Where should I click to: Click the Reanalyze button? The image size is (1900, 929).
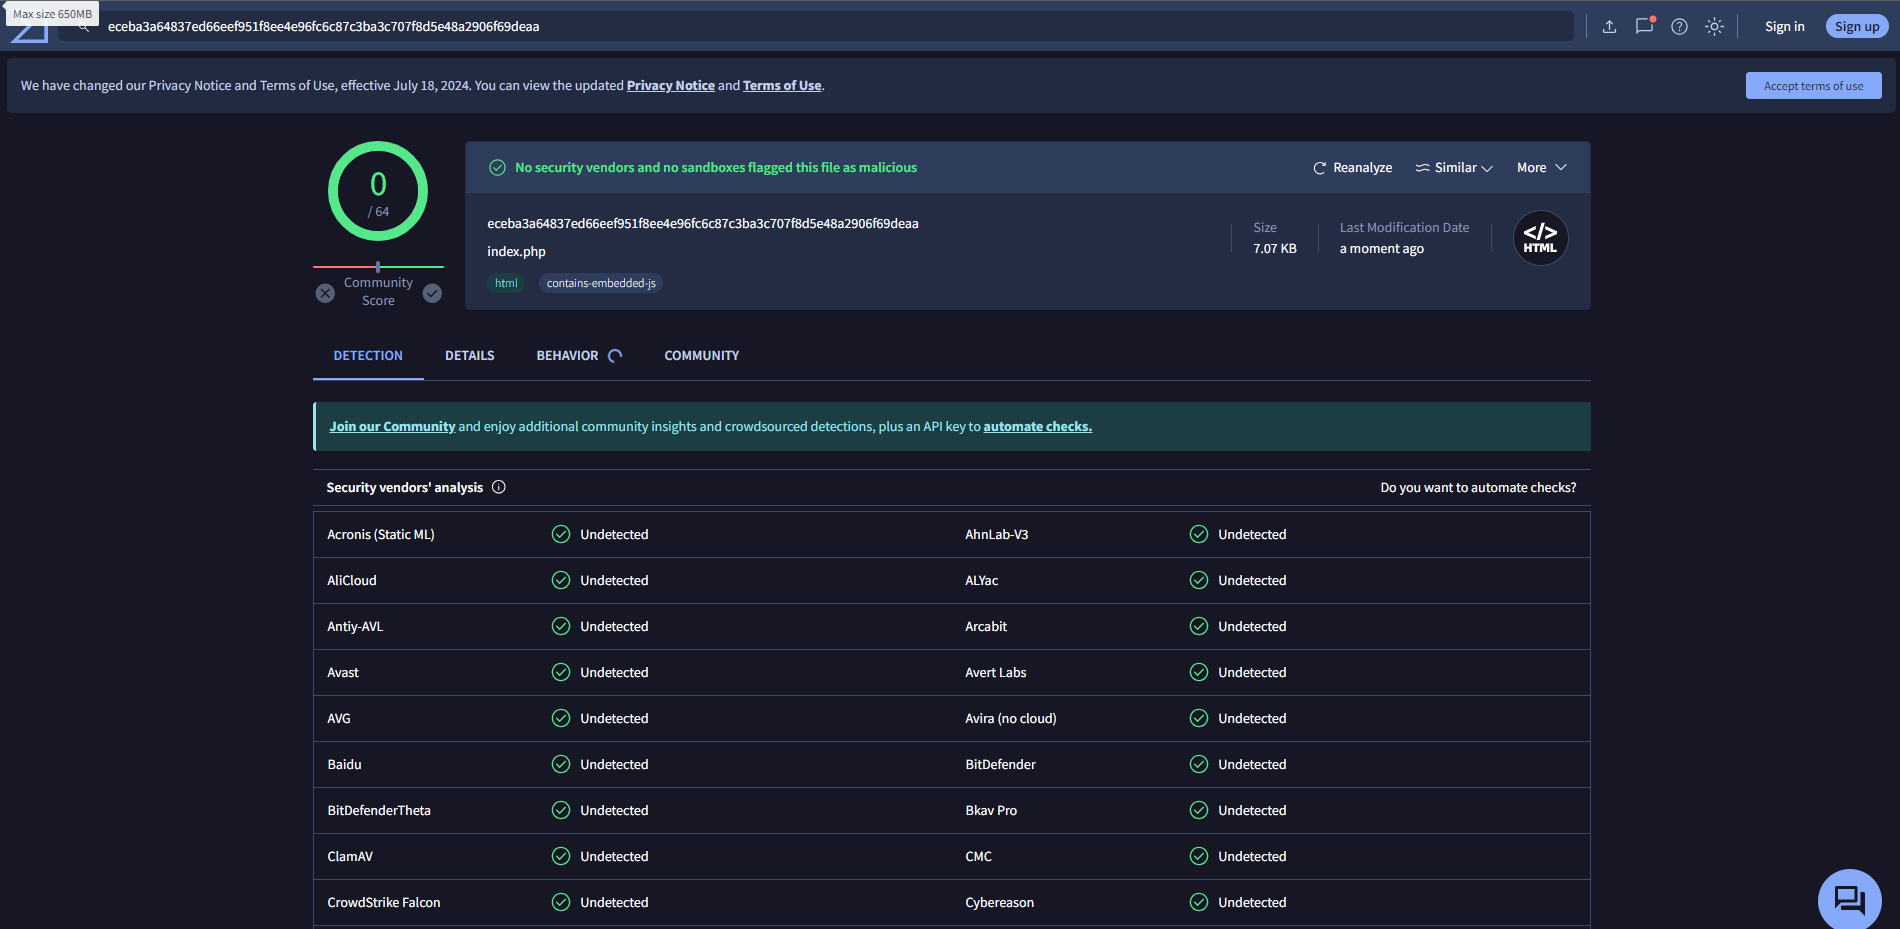tap(1352, 168)
